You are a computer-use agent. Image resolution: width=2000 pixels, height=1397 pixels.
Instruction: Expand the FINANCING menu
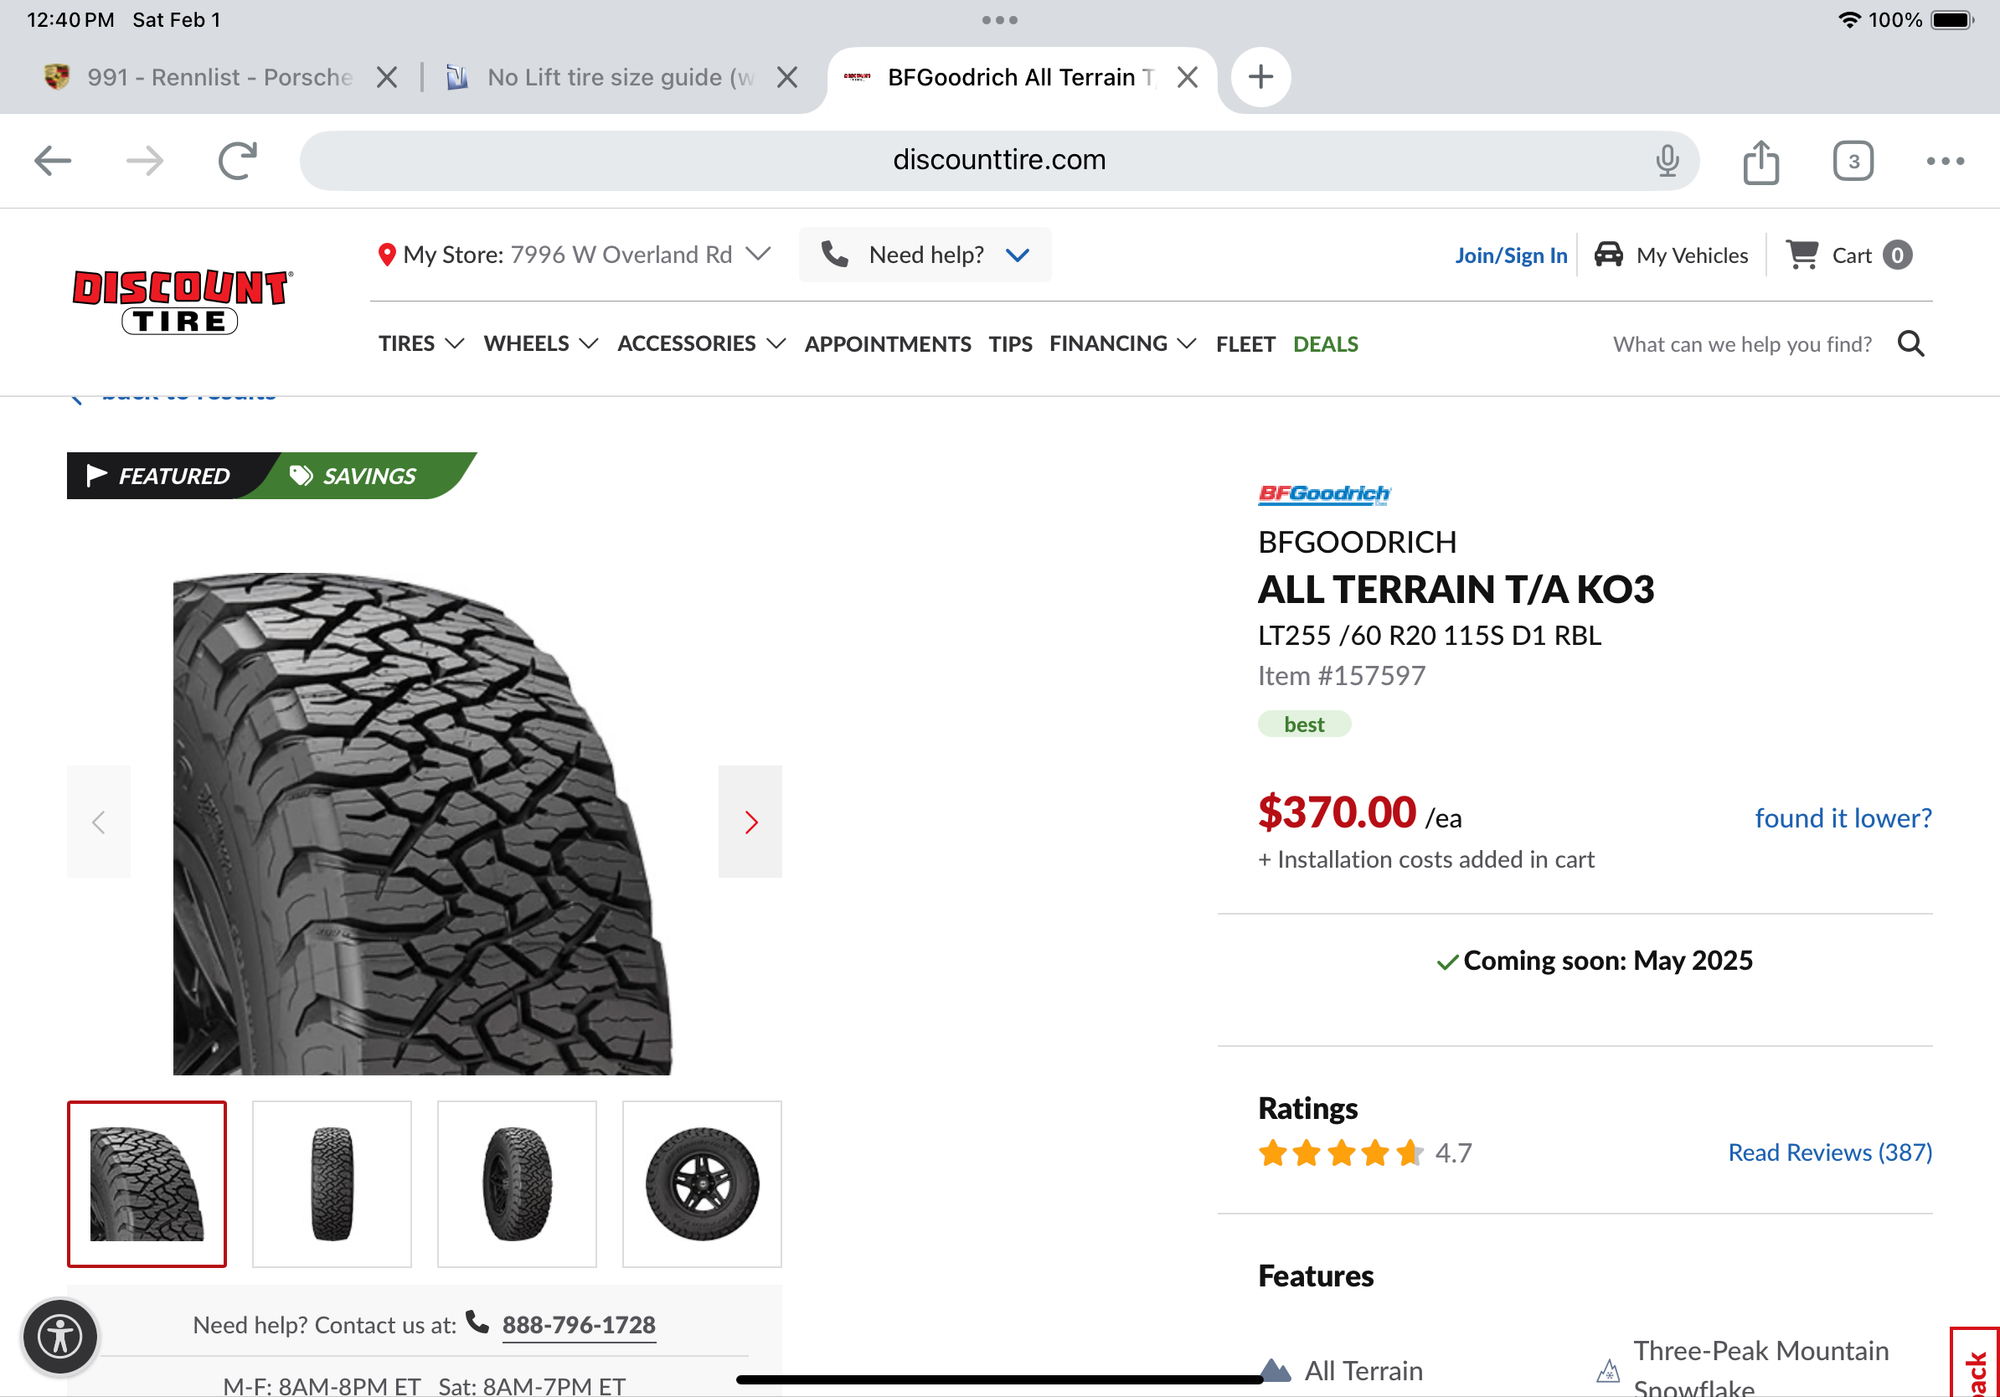click(1122, 344)
